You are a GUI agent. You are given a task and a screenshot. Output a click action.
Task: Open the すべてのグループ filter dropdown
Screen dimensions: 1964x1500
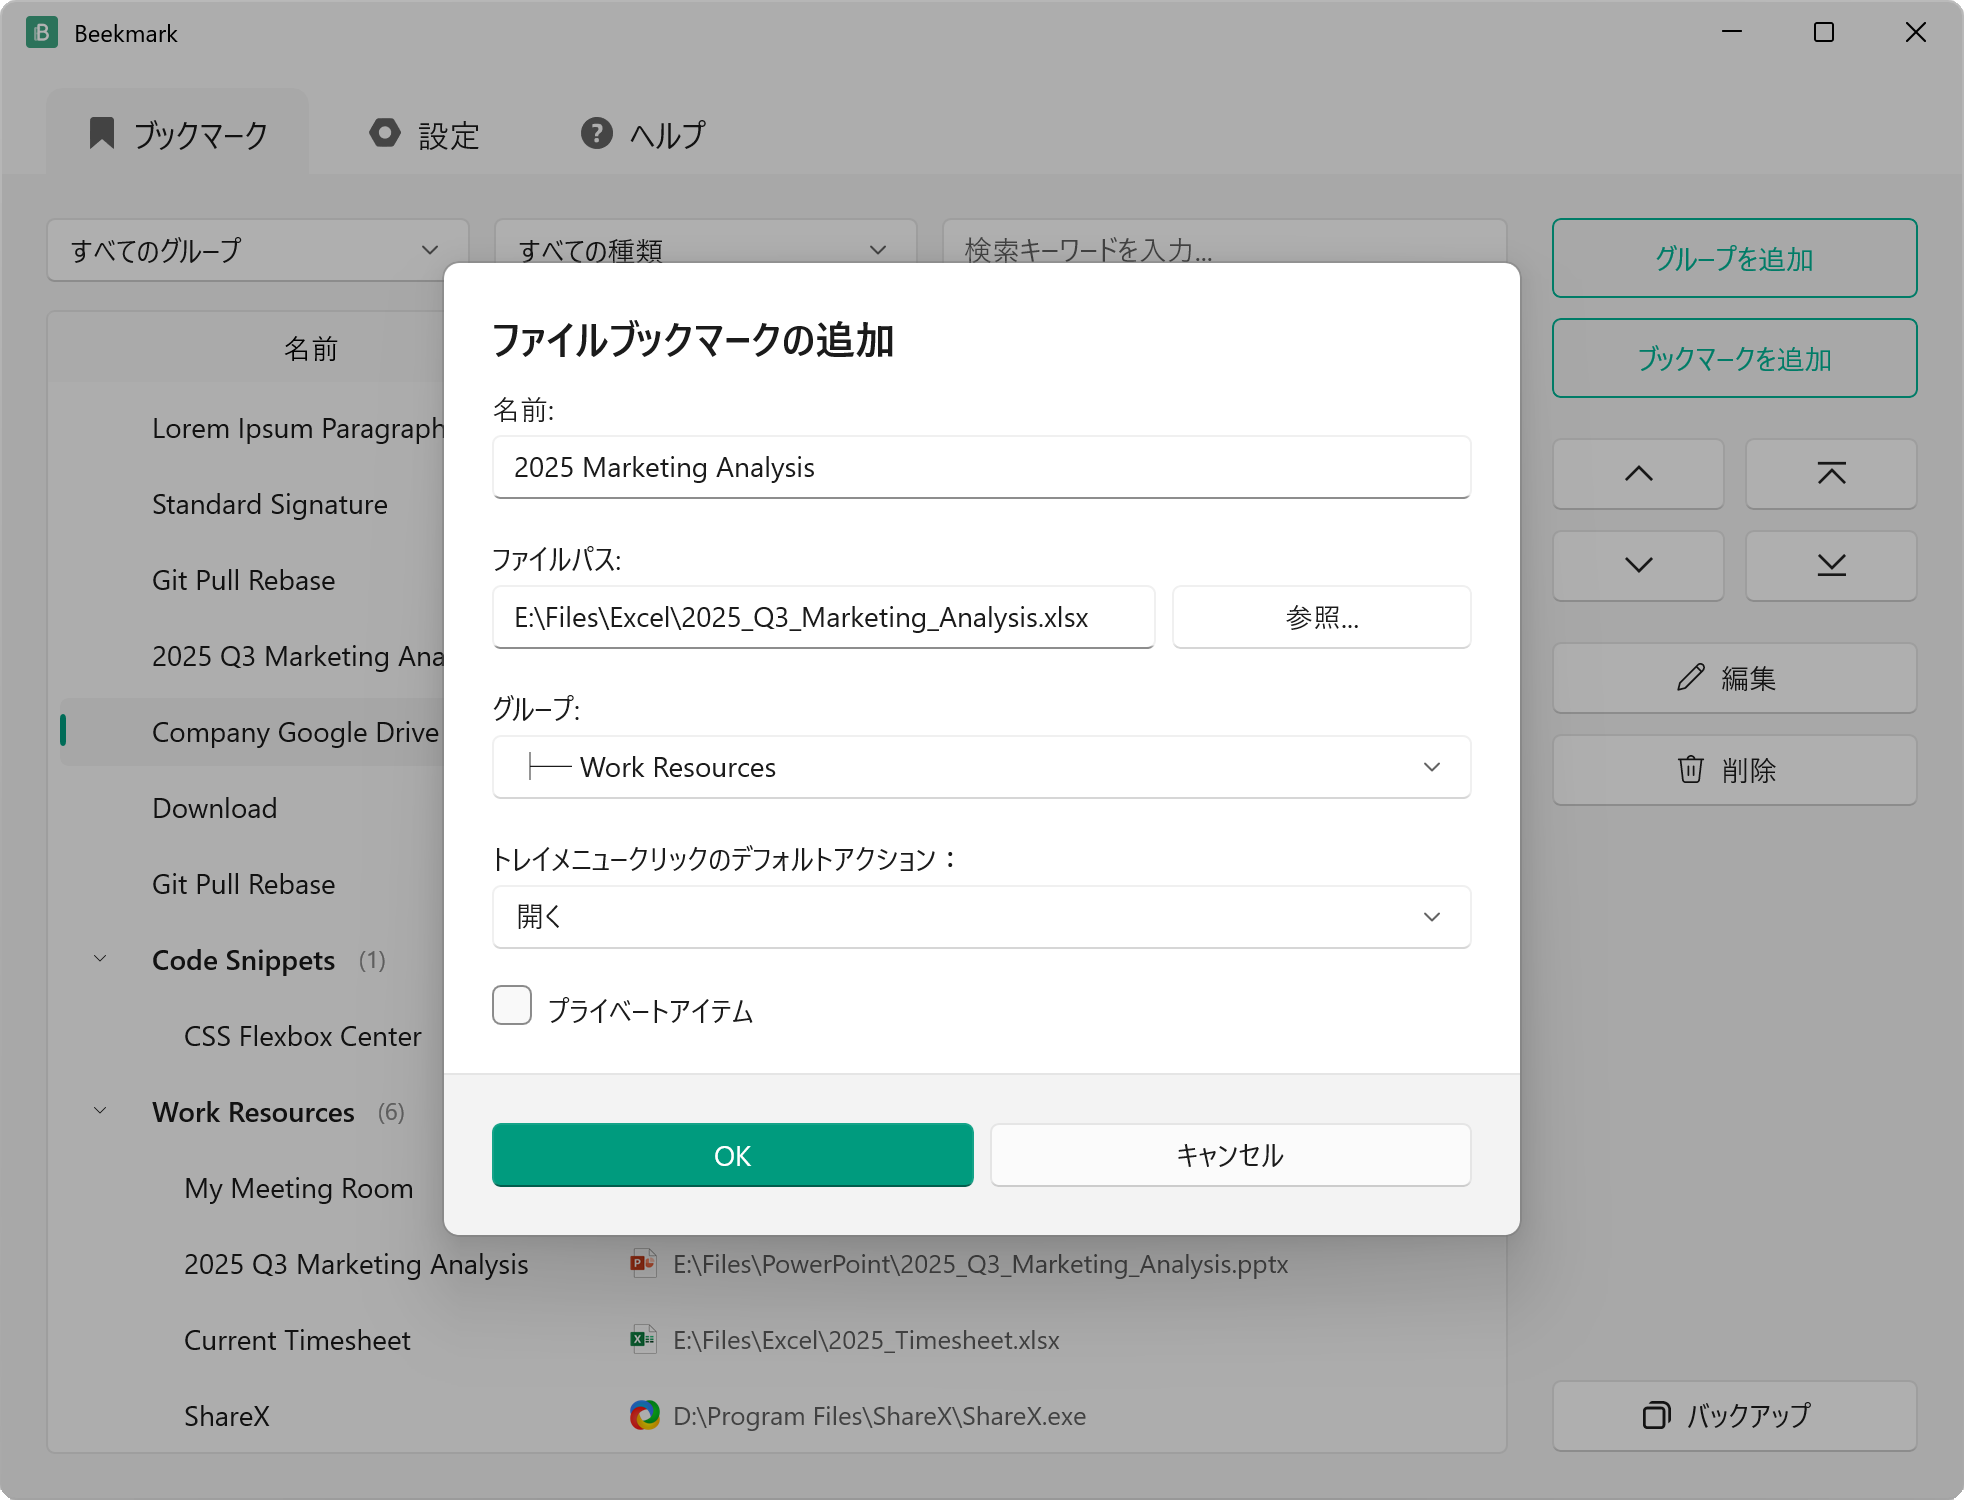coord(257,250)
